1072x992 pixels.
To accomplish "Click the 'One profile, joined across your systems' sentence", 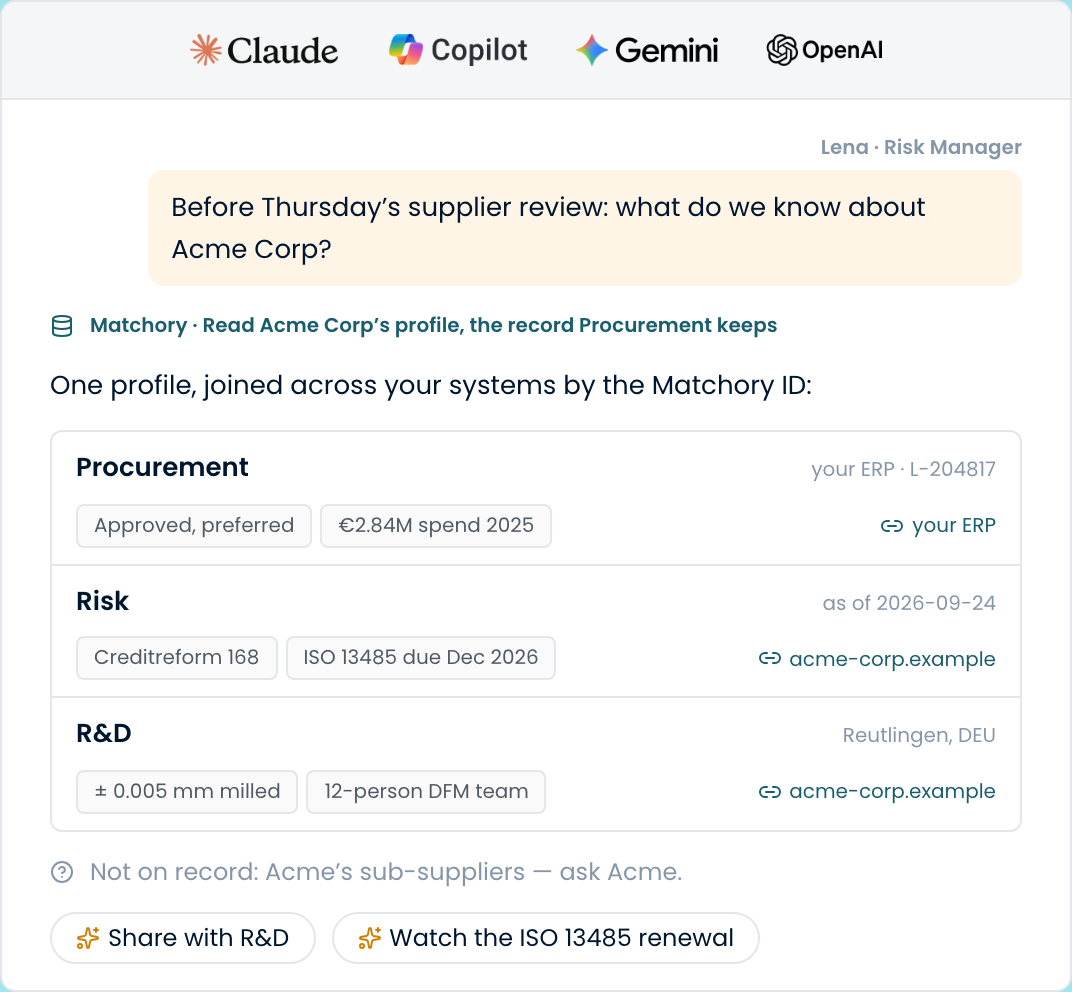I will (x=431, y=386).
